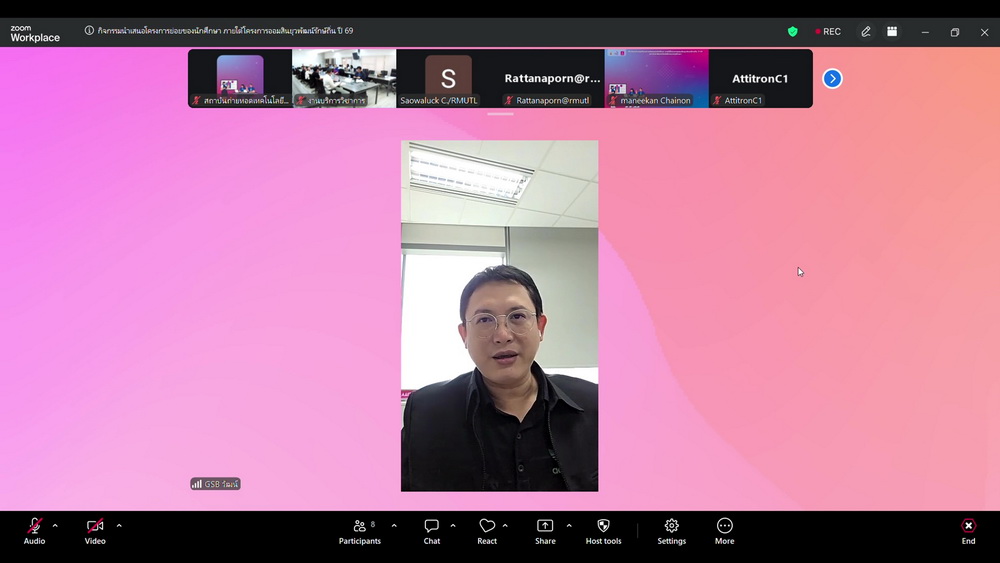Screen dimensions: 1000x563
Task: Open the React emoji menu
Action: (x=487, y=530)
